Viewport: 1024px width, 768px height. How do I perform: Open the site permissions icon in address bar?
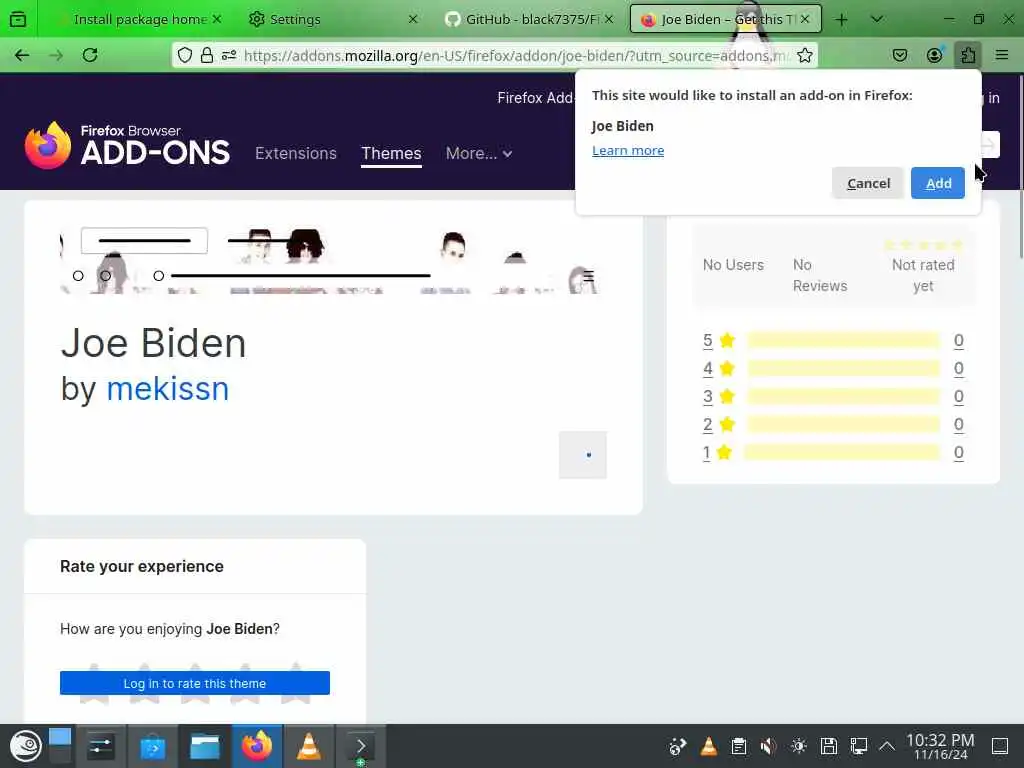point(229,56)
